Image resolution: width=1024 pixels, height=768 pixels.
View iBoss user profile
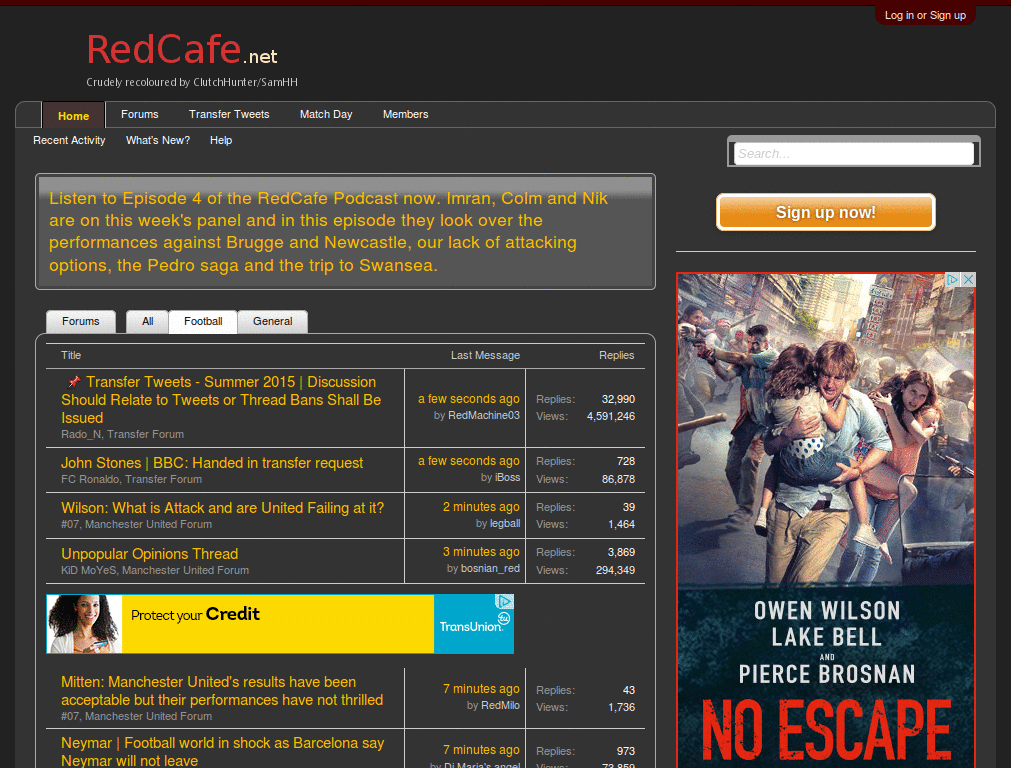[507, 477]
